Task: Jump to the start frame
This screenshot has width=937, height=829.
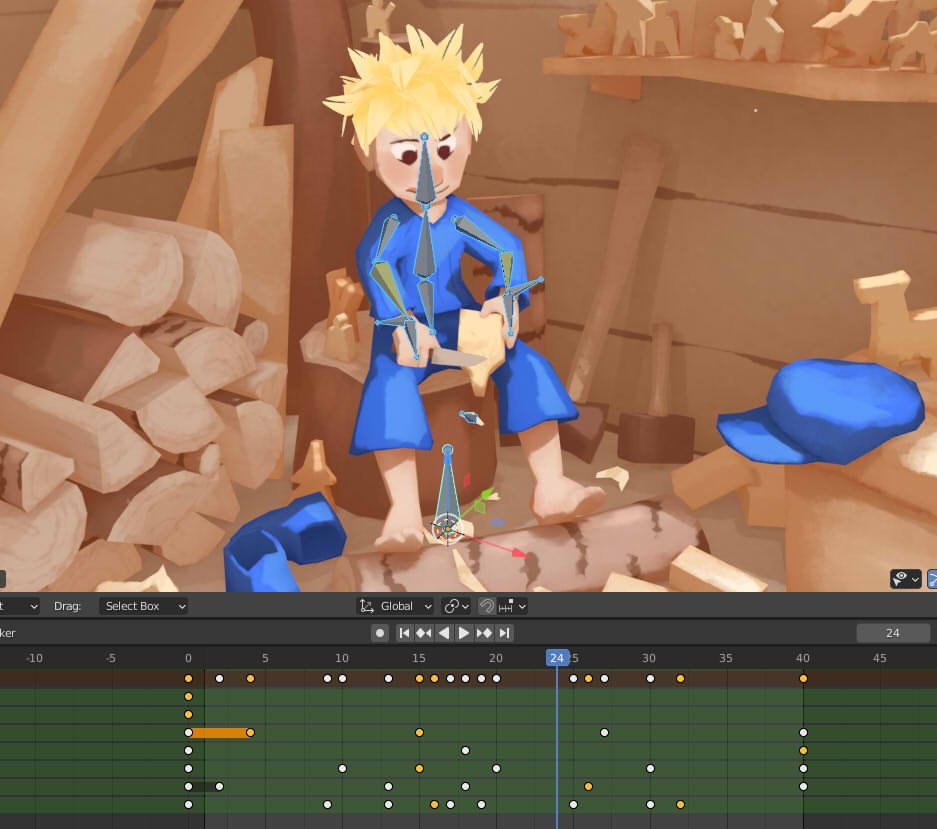Action: (x=404, y=633)
